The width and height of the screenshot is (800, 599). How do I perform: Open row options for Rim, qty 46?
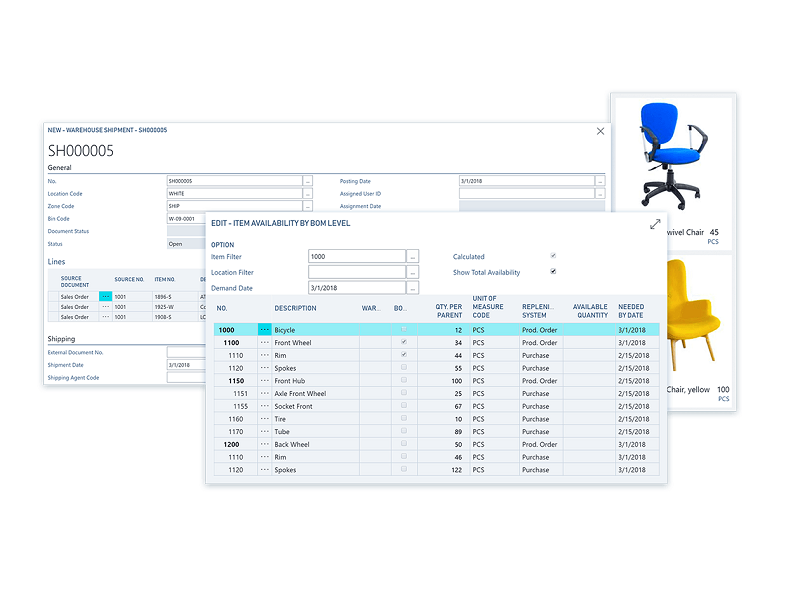[x=264, y=457]
